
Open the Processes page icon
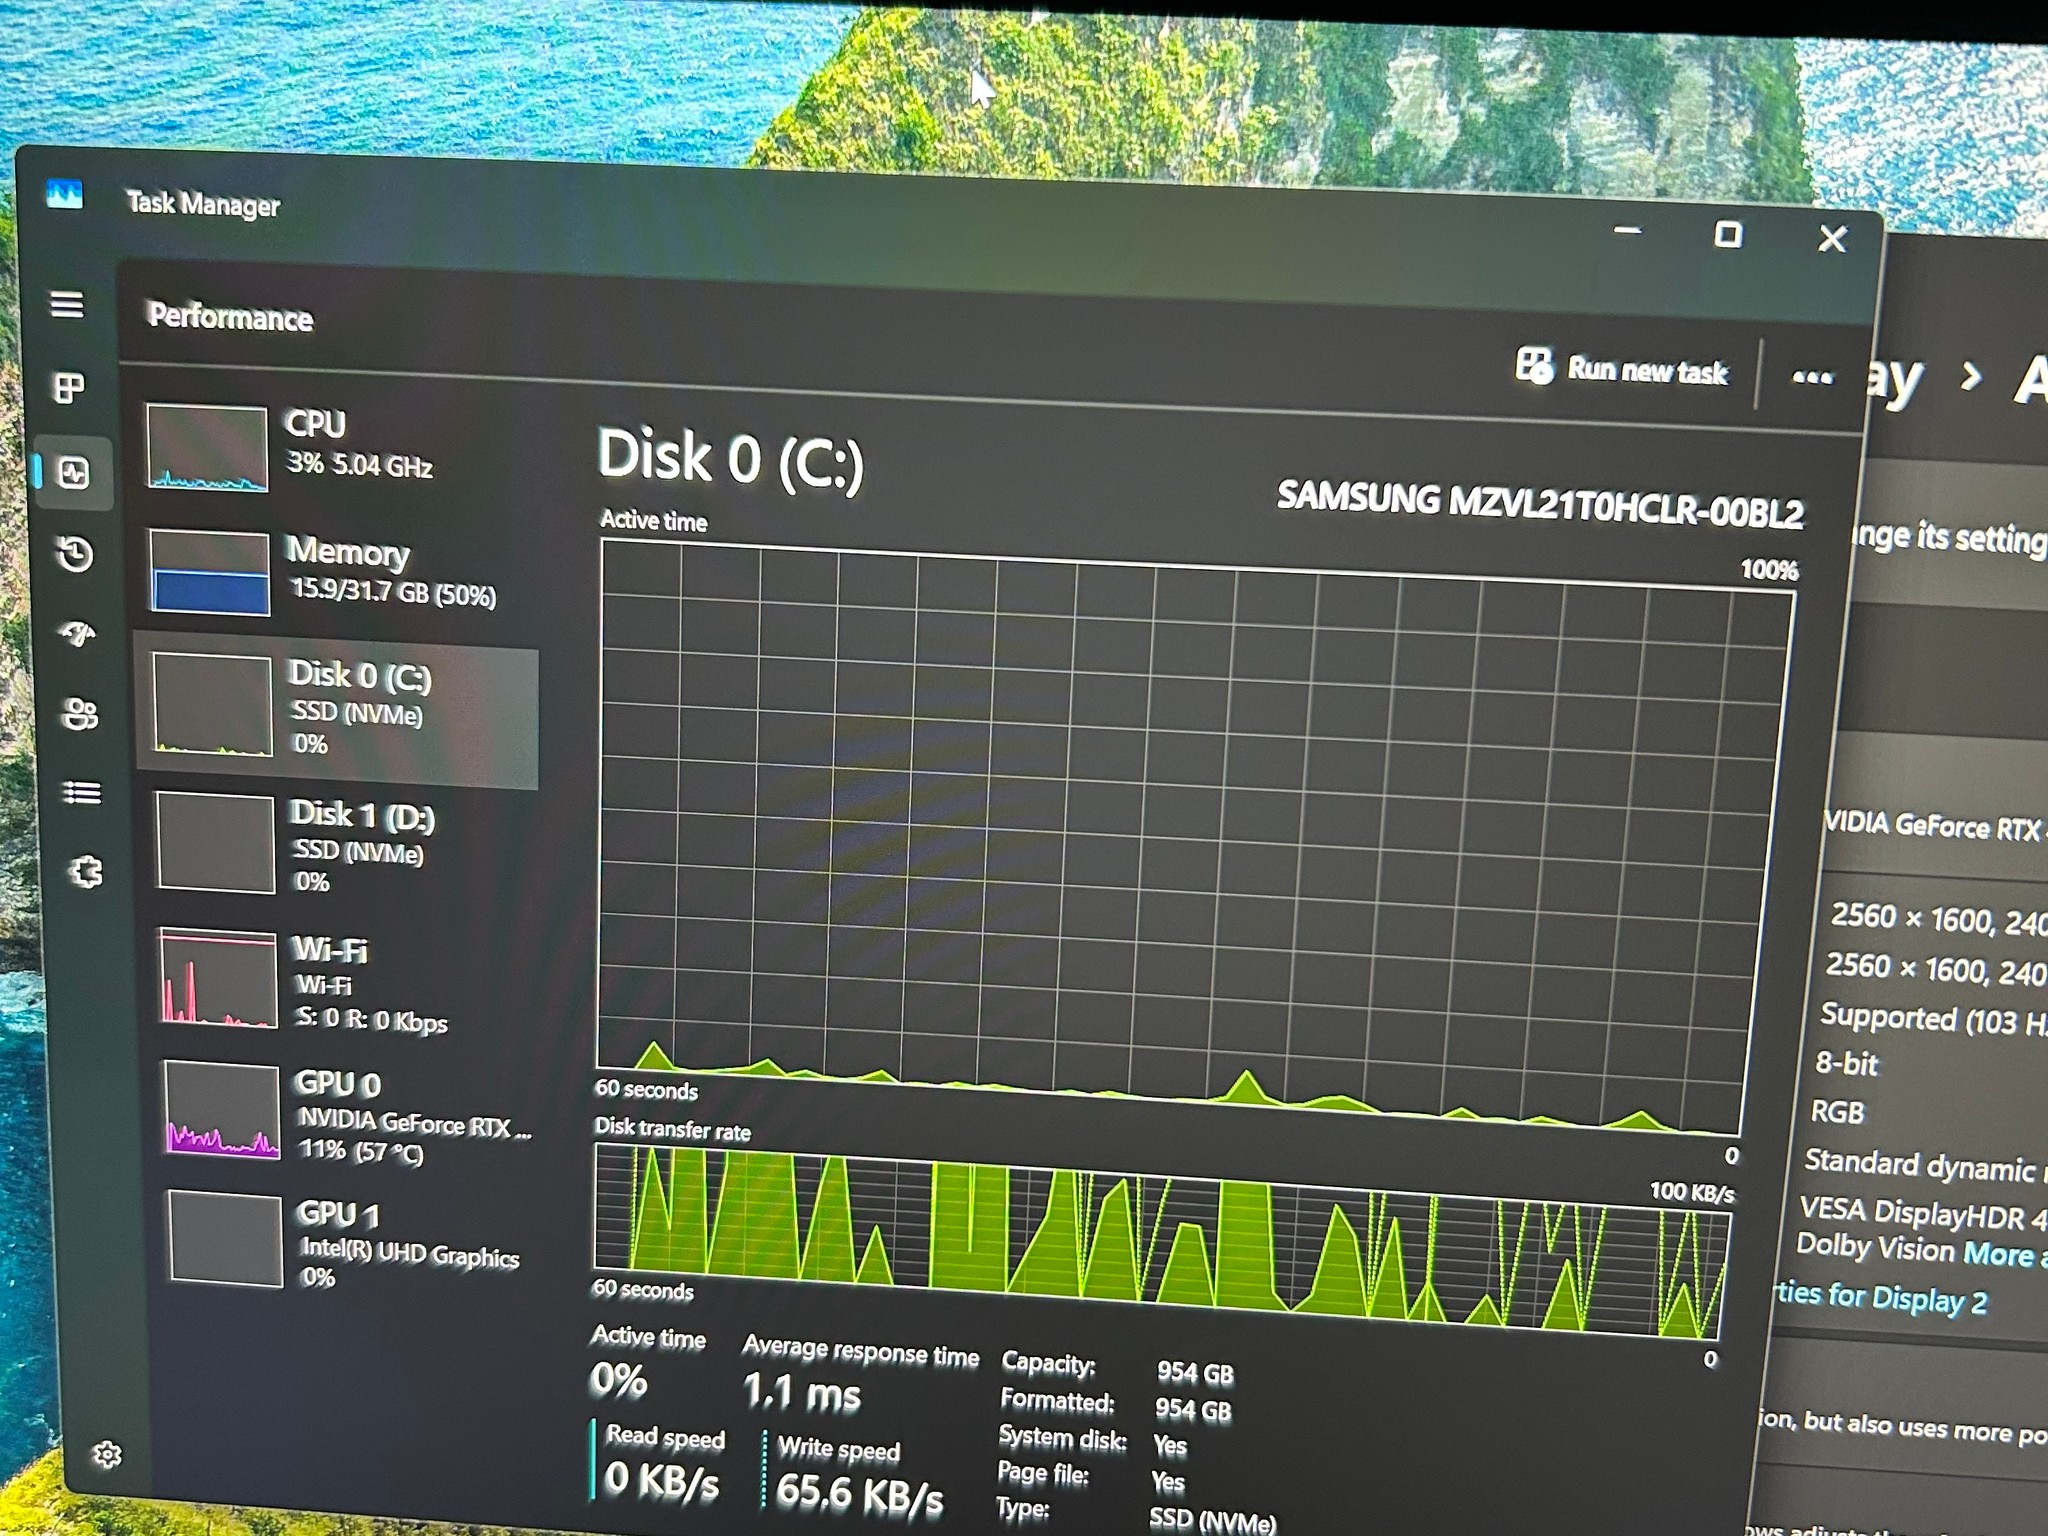pos(69,387)
